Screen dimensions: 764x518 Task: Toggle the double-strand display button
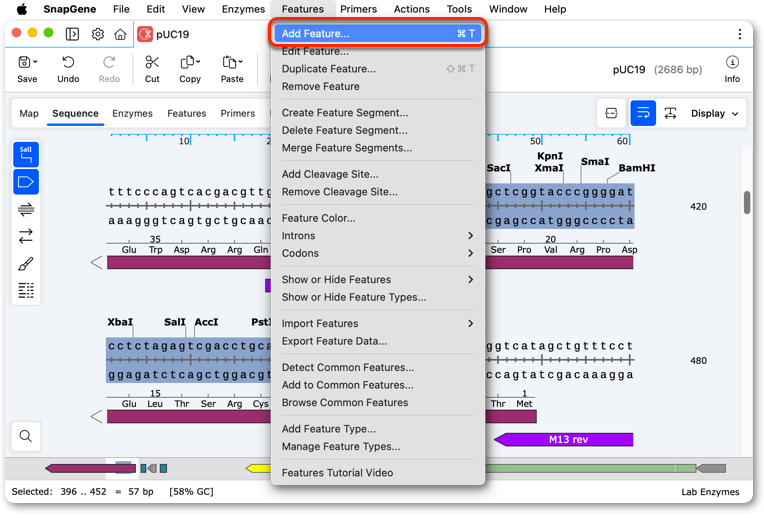coord(26,210)
